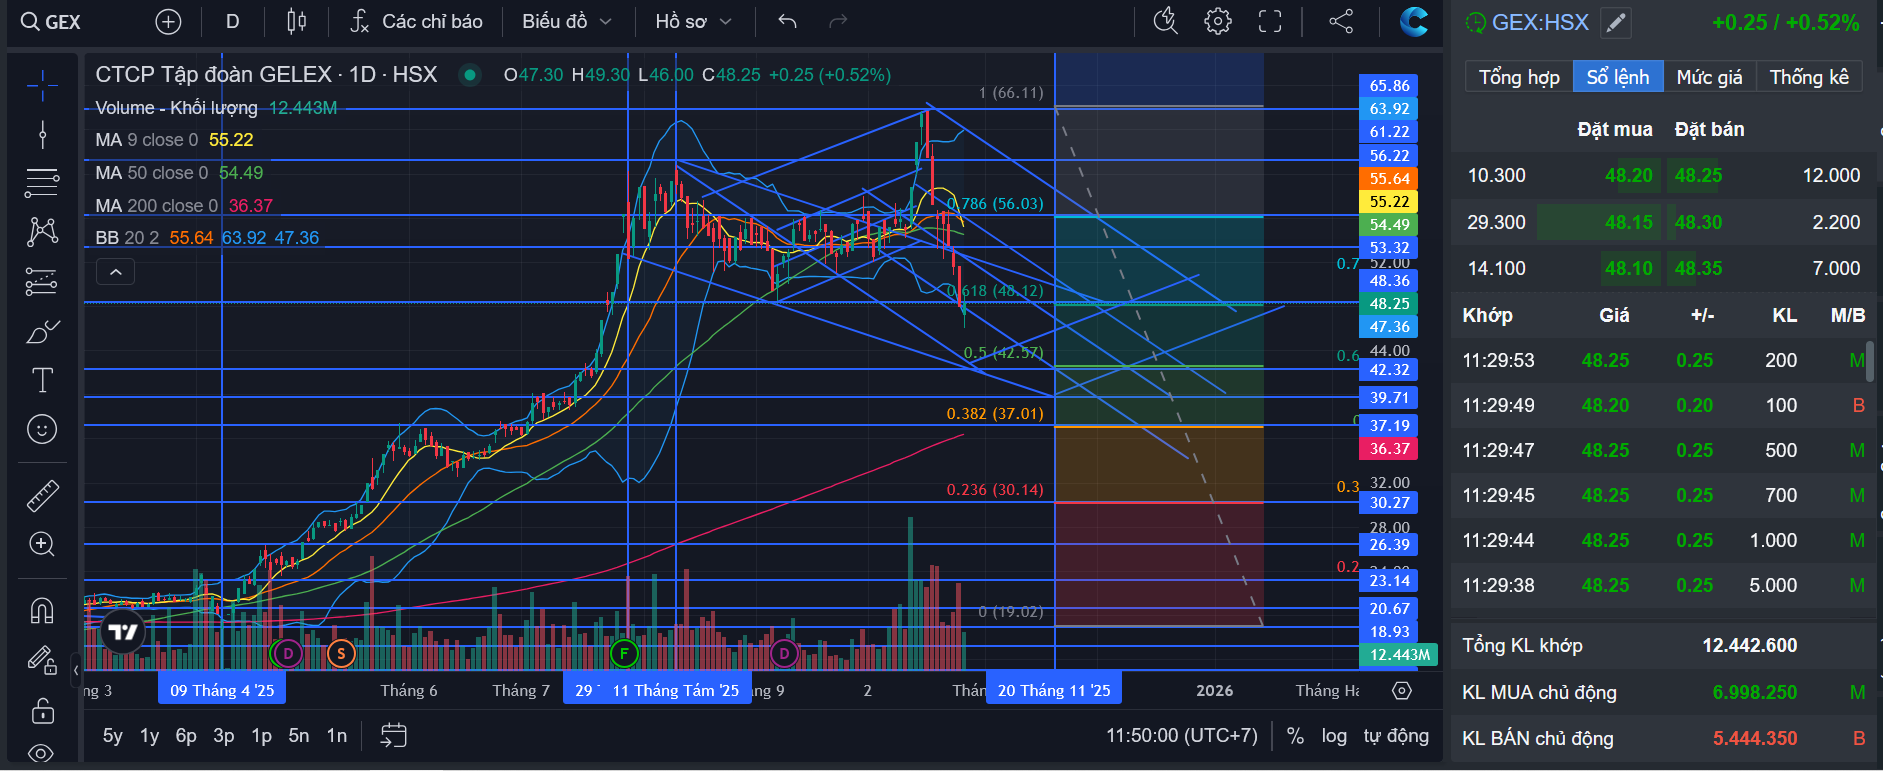Click the Volume - Khối lượng legend

pyautogui.click(x=176, y=107)
